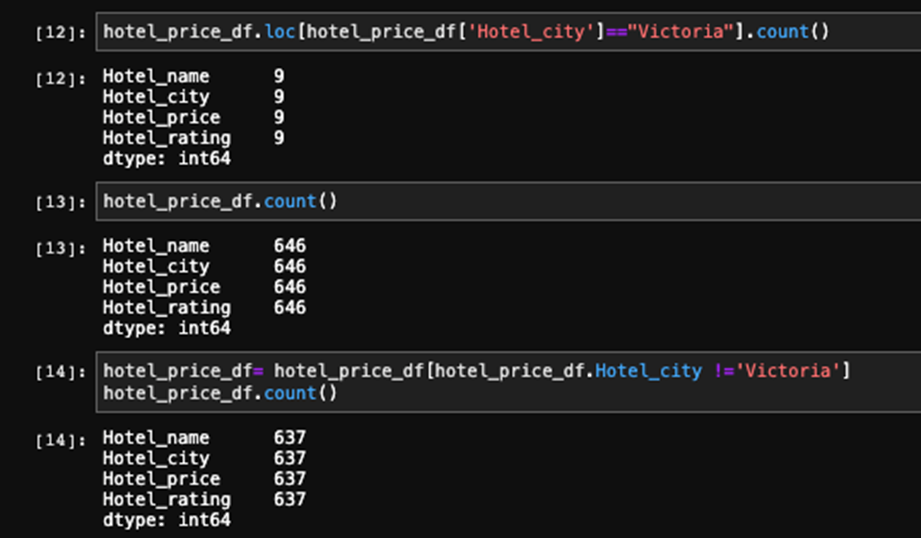Image resolution: width=921 pixels, height=538 pixels.
Task: Click Hotel_city 646 row in output 13
Action: coord(204,266)
